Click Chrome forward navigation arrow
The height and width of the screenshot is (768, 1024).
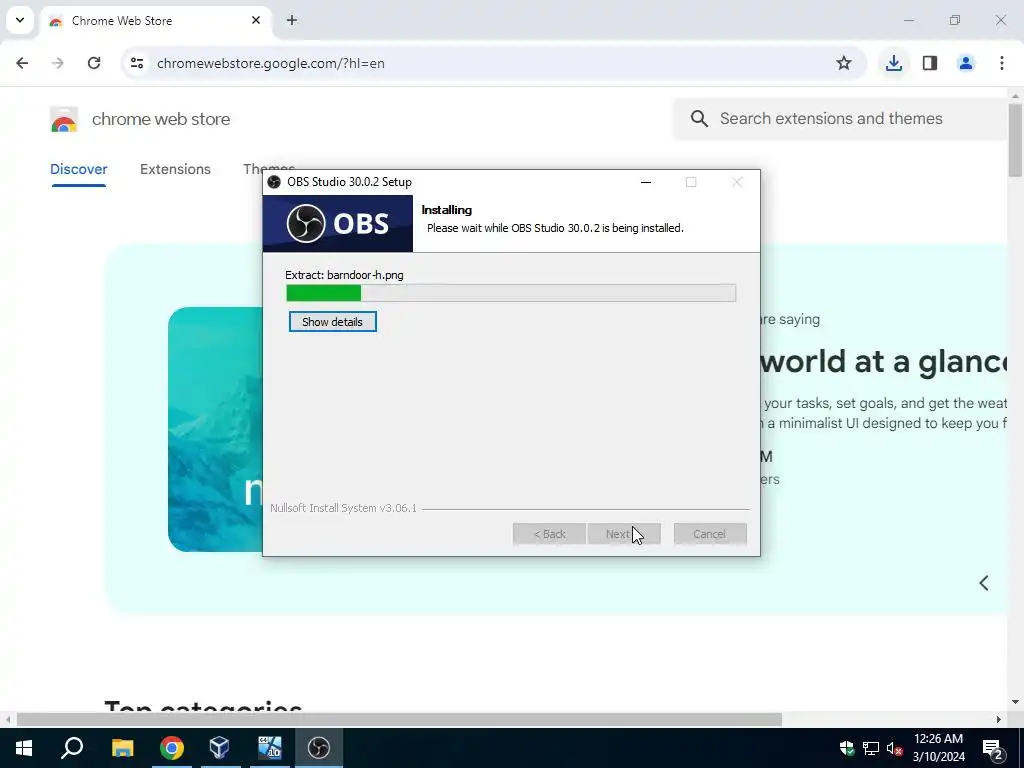58,63
